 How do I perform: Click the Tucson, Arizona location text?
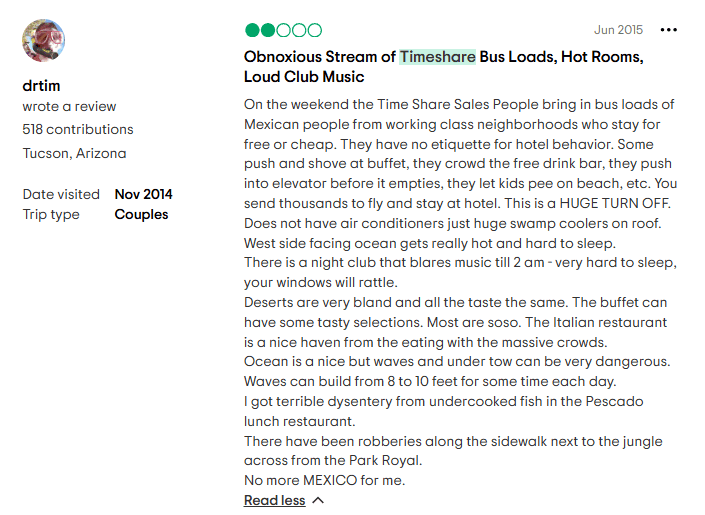pos(75,153)
